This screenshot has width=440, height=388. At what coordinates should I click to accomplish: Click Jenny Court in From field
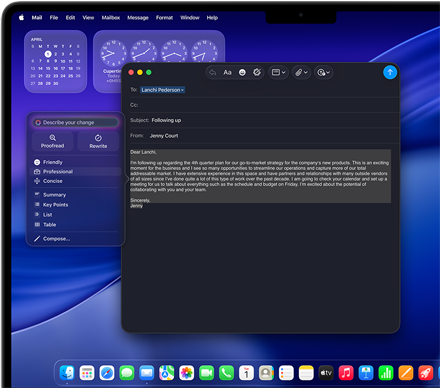[164, 136]
